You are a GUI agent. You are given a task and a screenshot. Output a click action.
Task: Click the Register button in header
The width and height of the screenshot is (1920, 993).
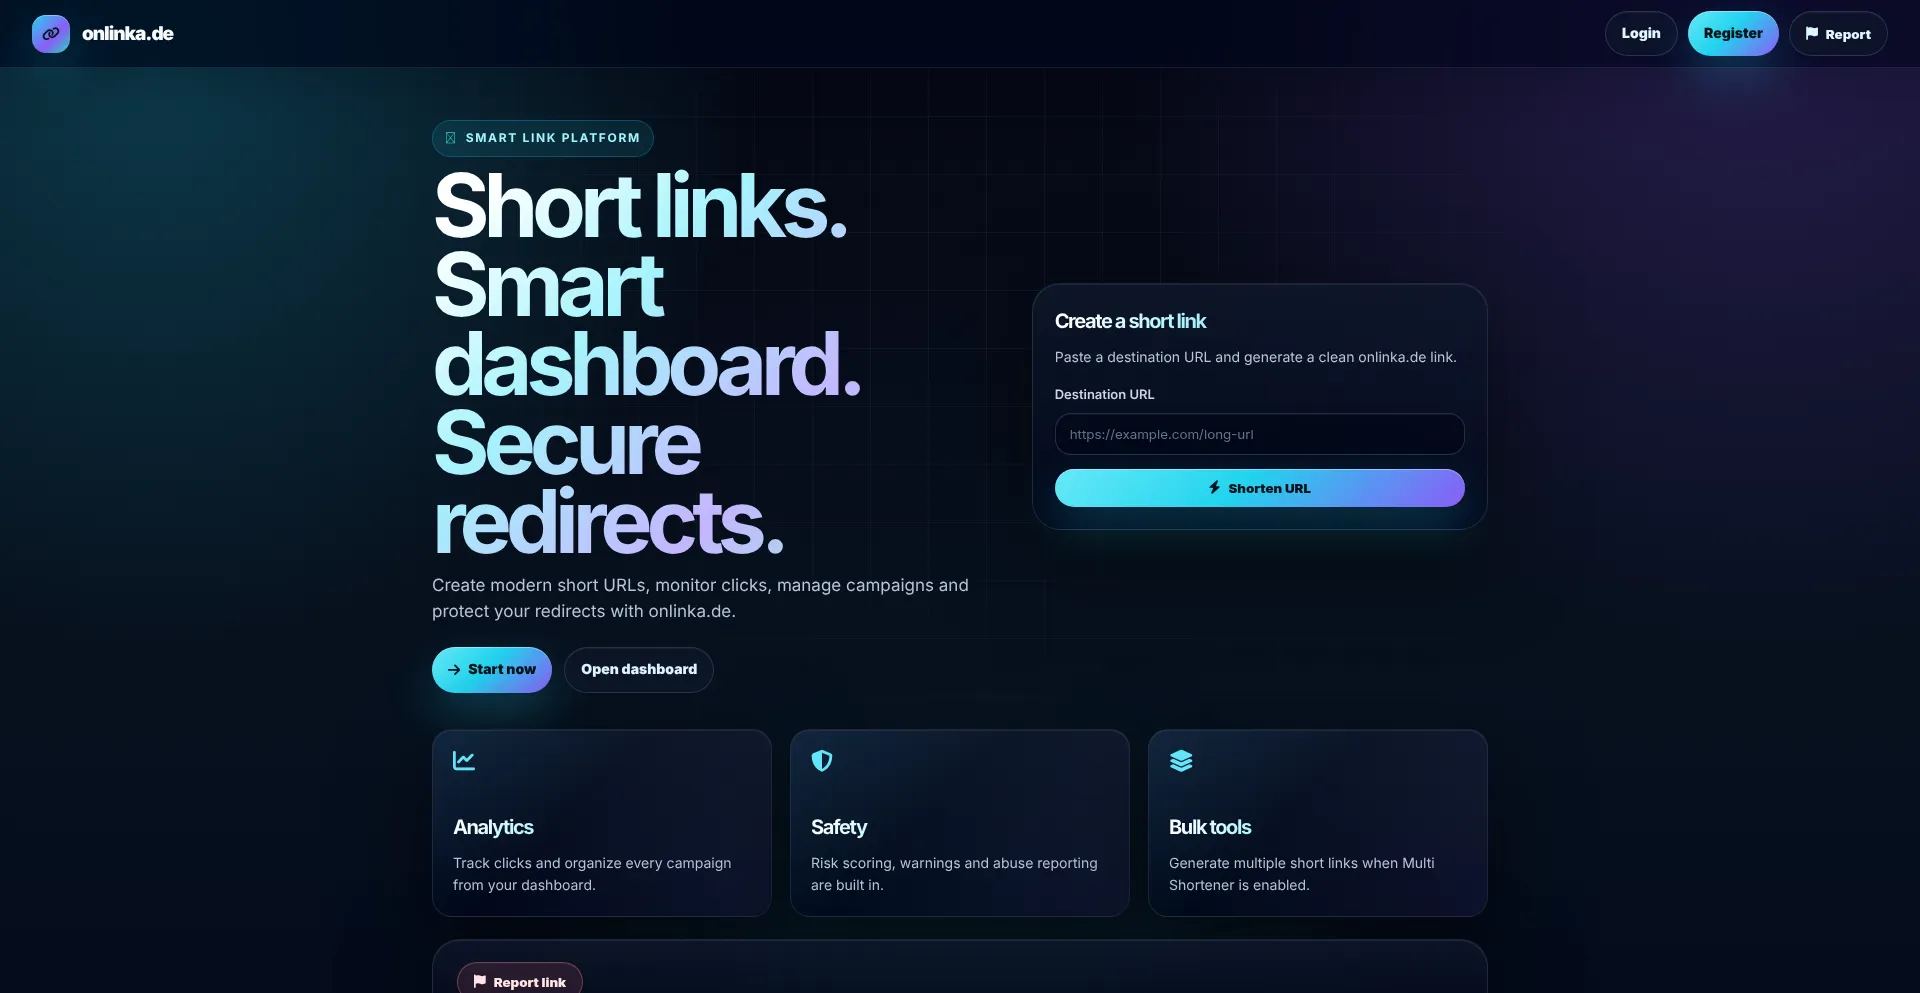click(x=1733, y=34)
